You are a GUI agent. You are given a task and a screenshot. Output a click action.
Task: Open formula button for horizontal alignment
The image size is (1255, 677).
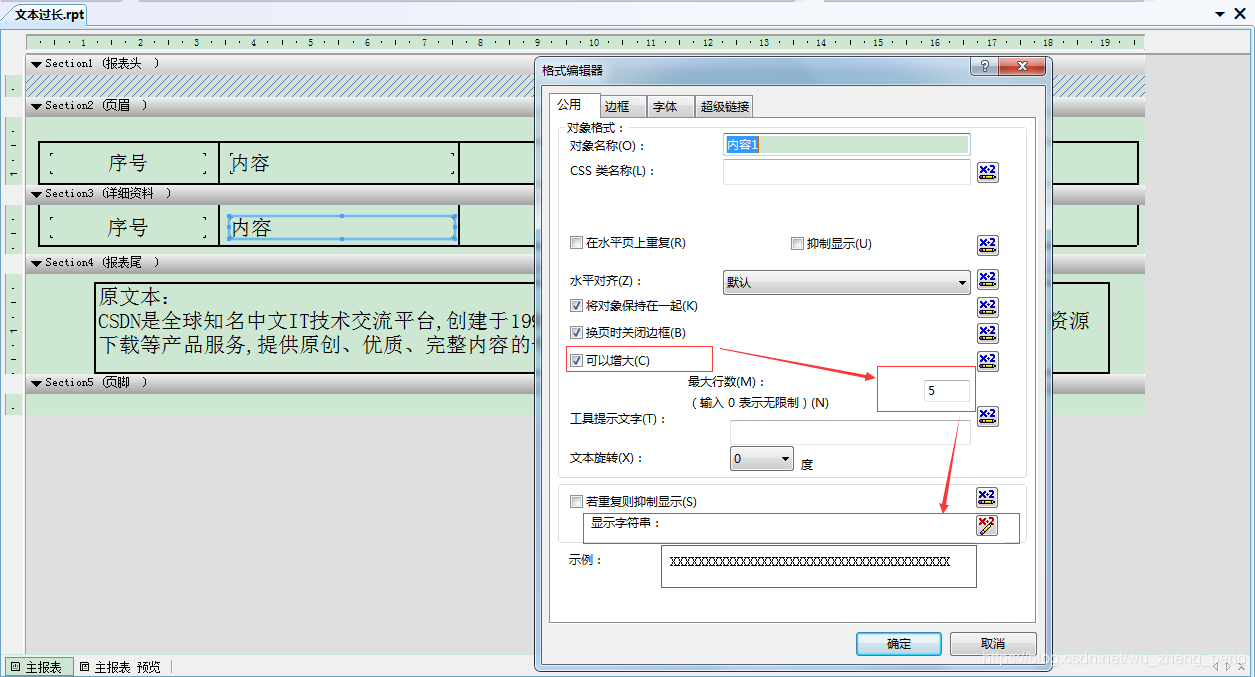click(x=987, y=279)
